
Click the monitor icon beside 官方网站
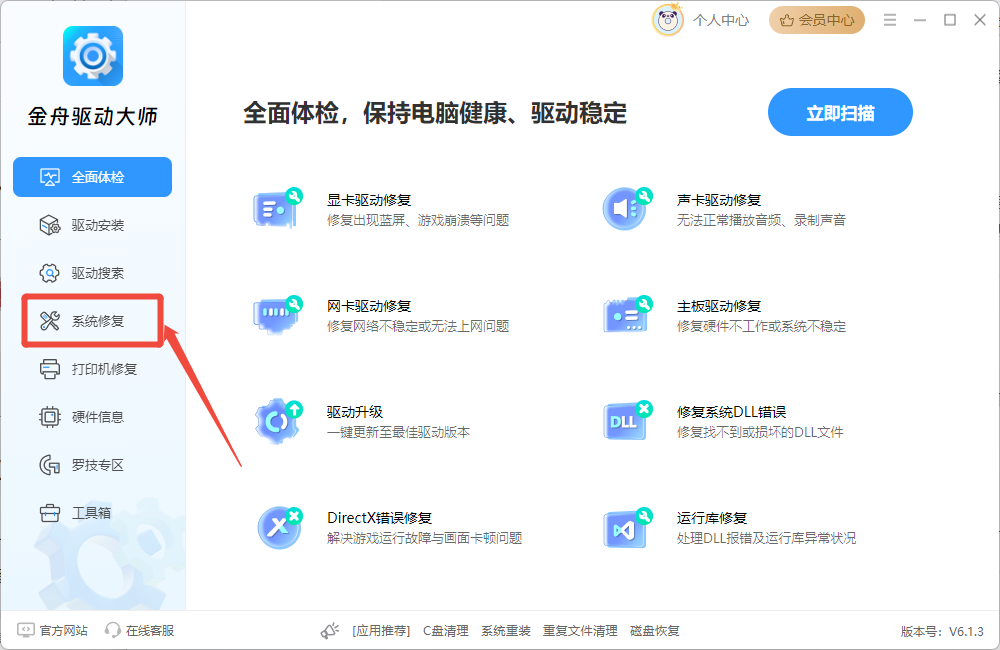[x=26, y=630]
